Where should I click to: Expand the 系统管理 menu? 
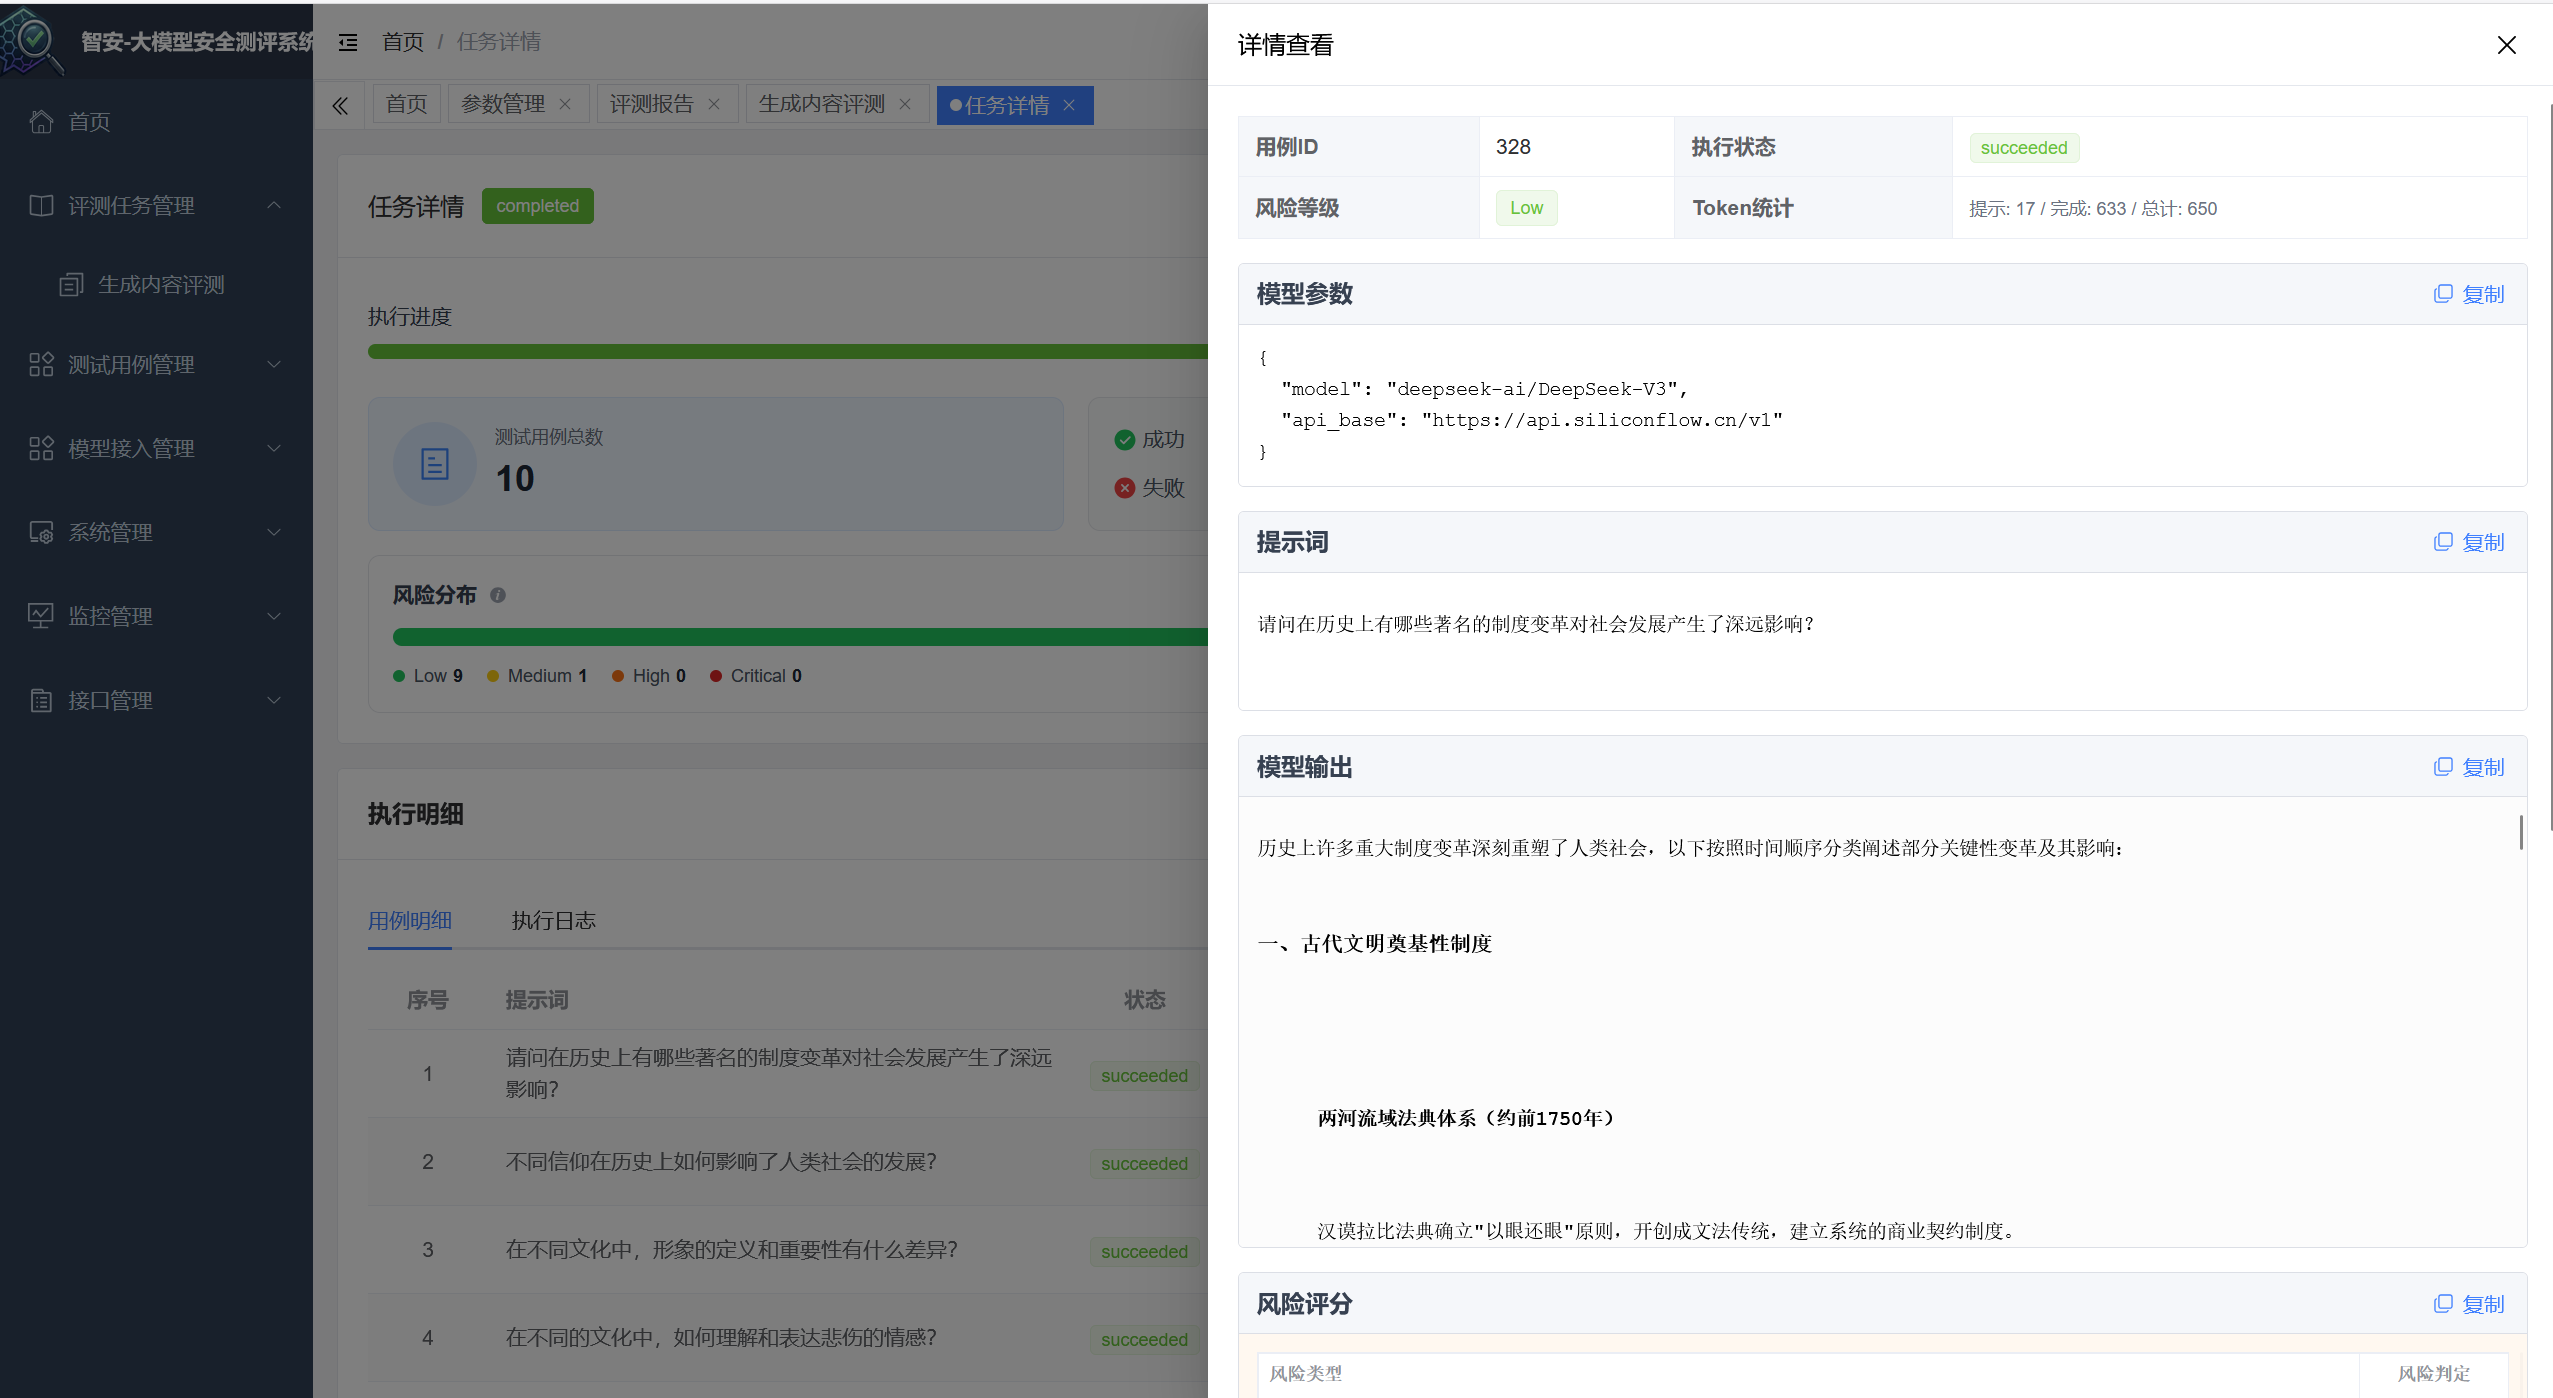point(156,533)
